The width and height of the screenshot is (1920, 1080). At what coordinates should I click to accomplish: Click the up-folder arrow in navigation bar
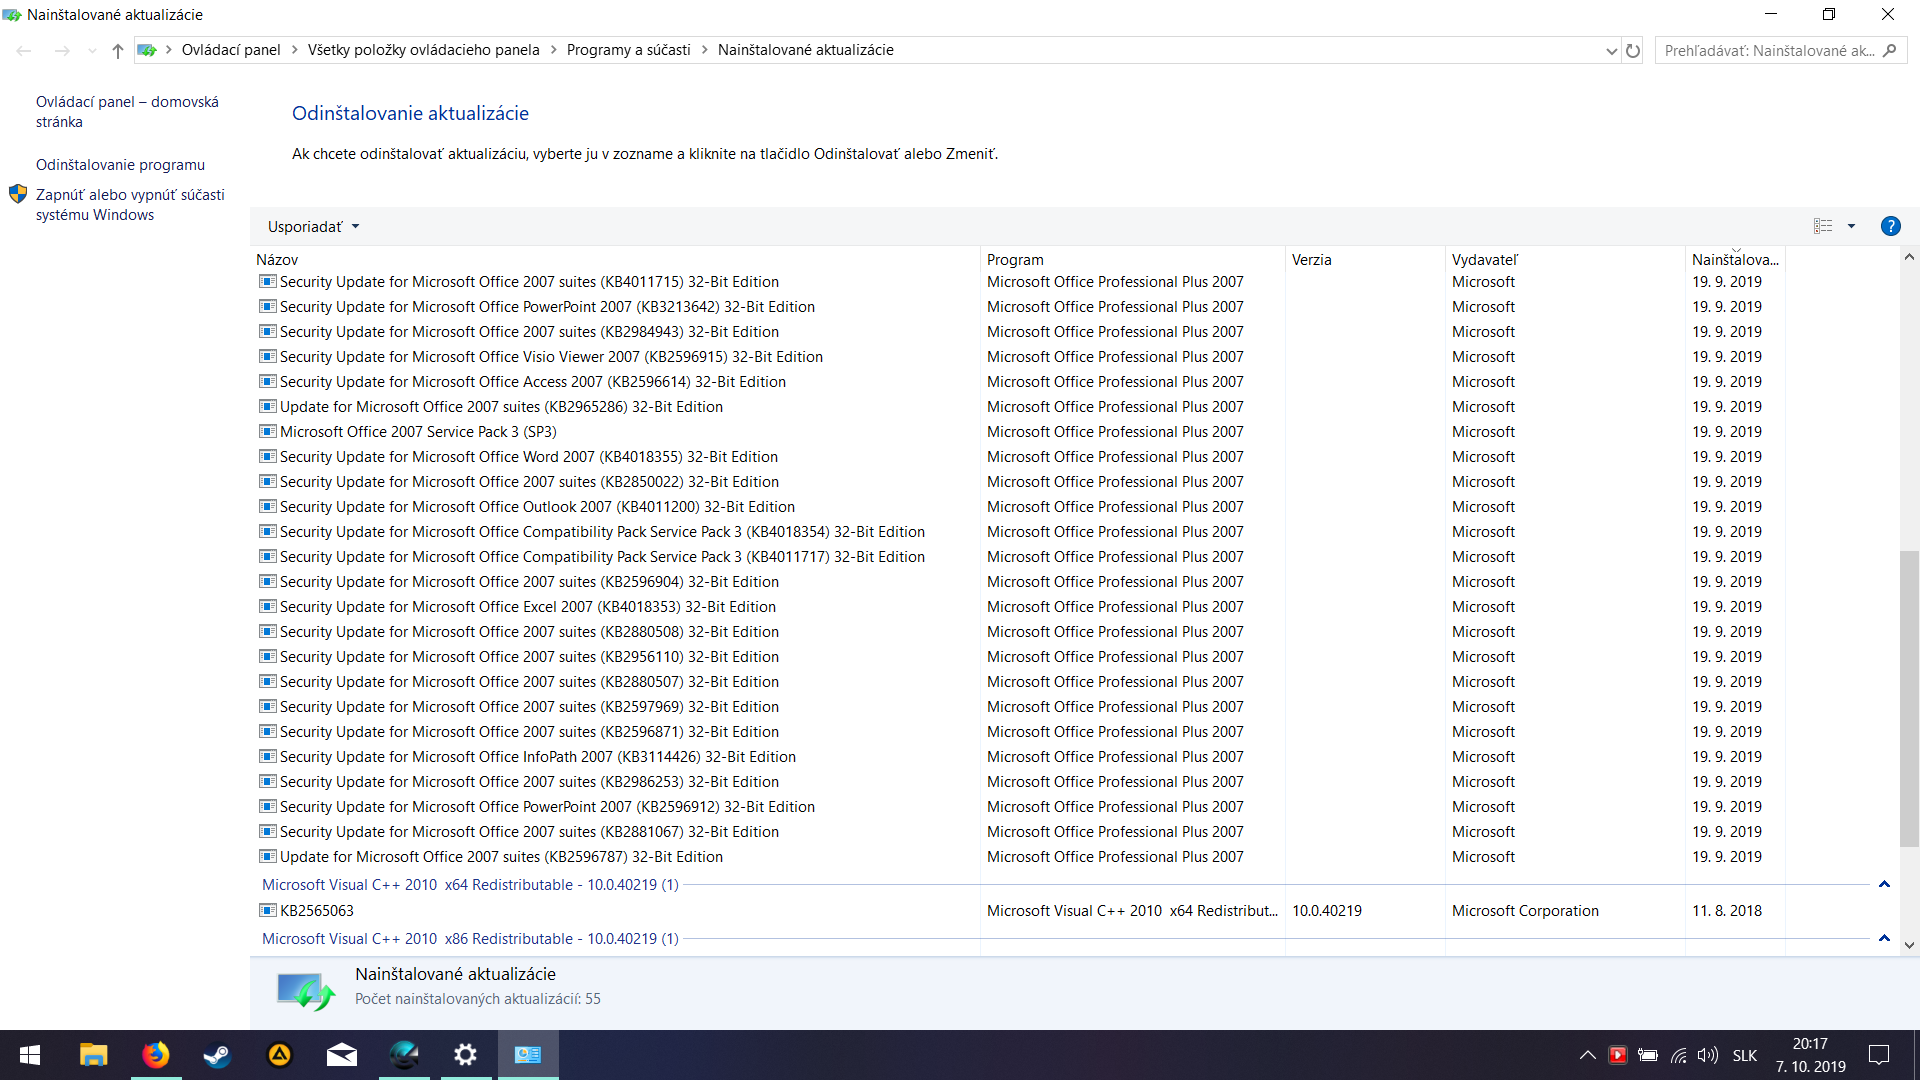(x=118, y=50)
